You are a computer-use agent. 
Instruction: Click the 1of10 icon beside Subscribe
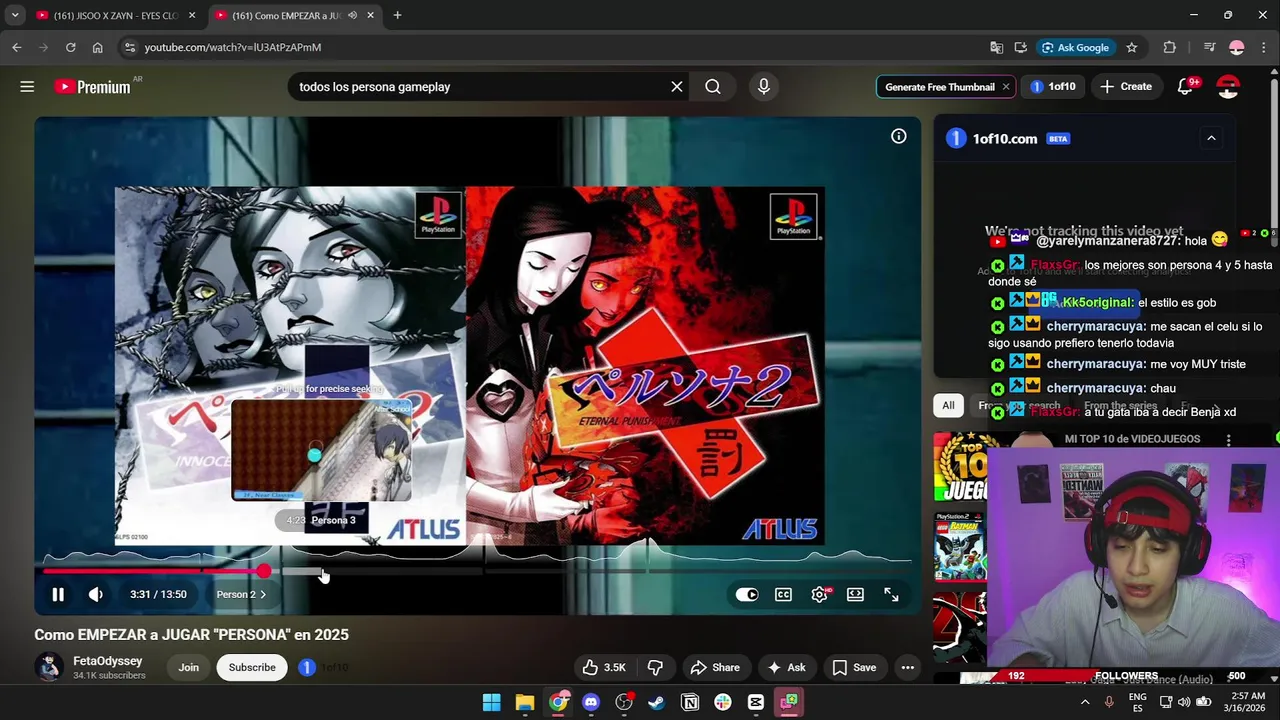tap(307, 667)
